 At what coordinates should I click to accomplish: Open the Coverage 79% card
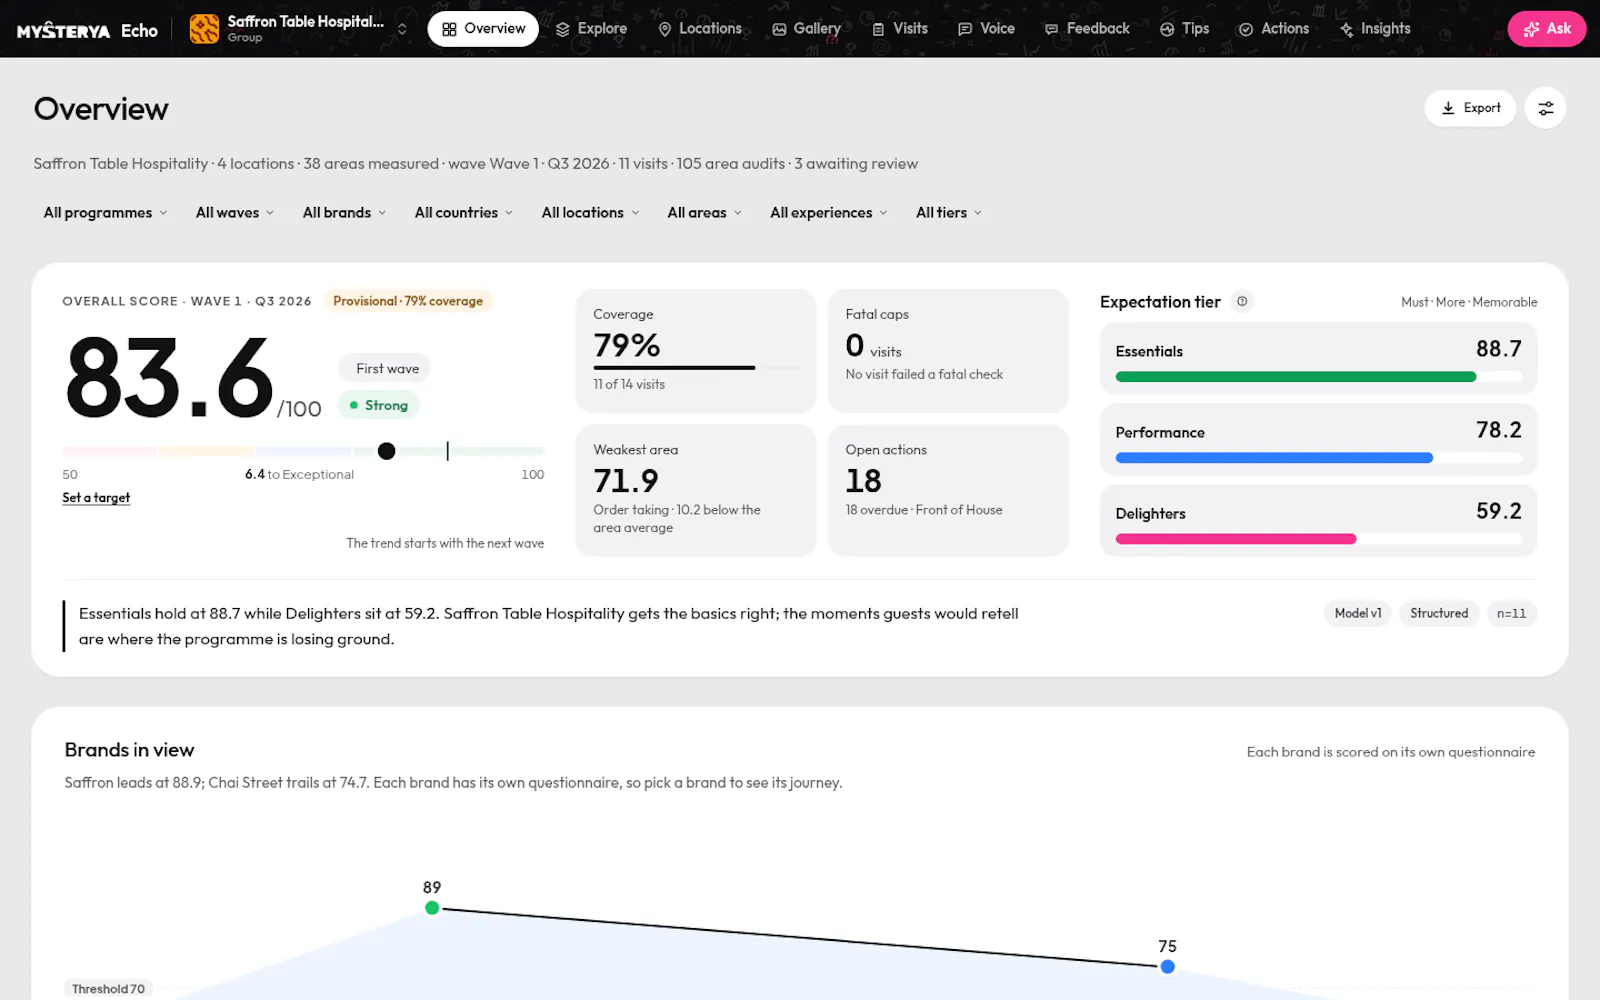point(696,351)
